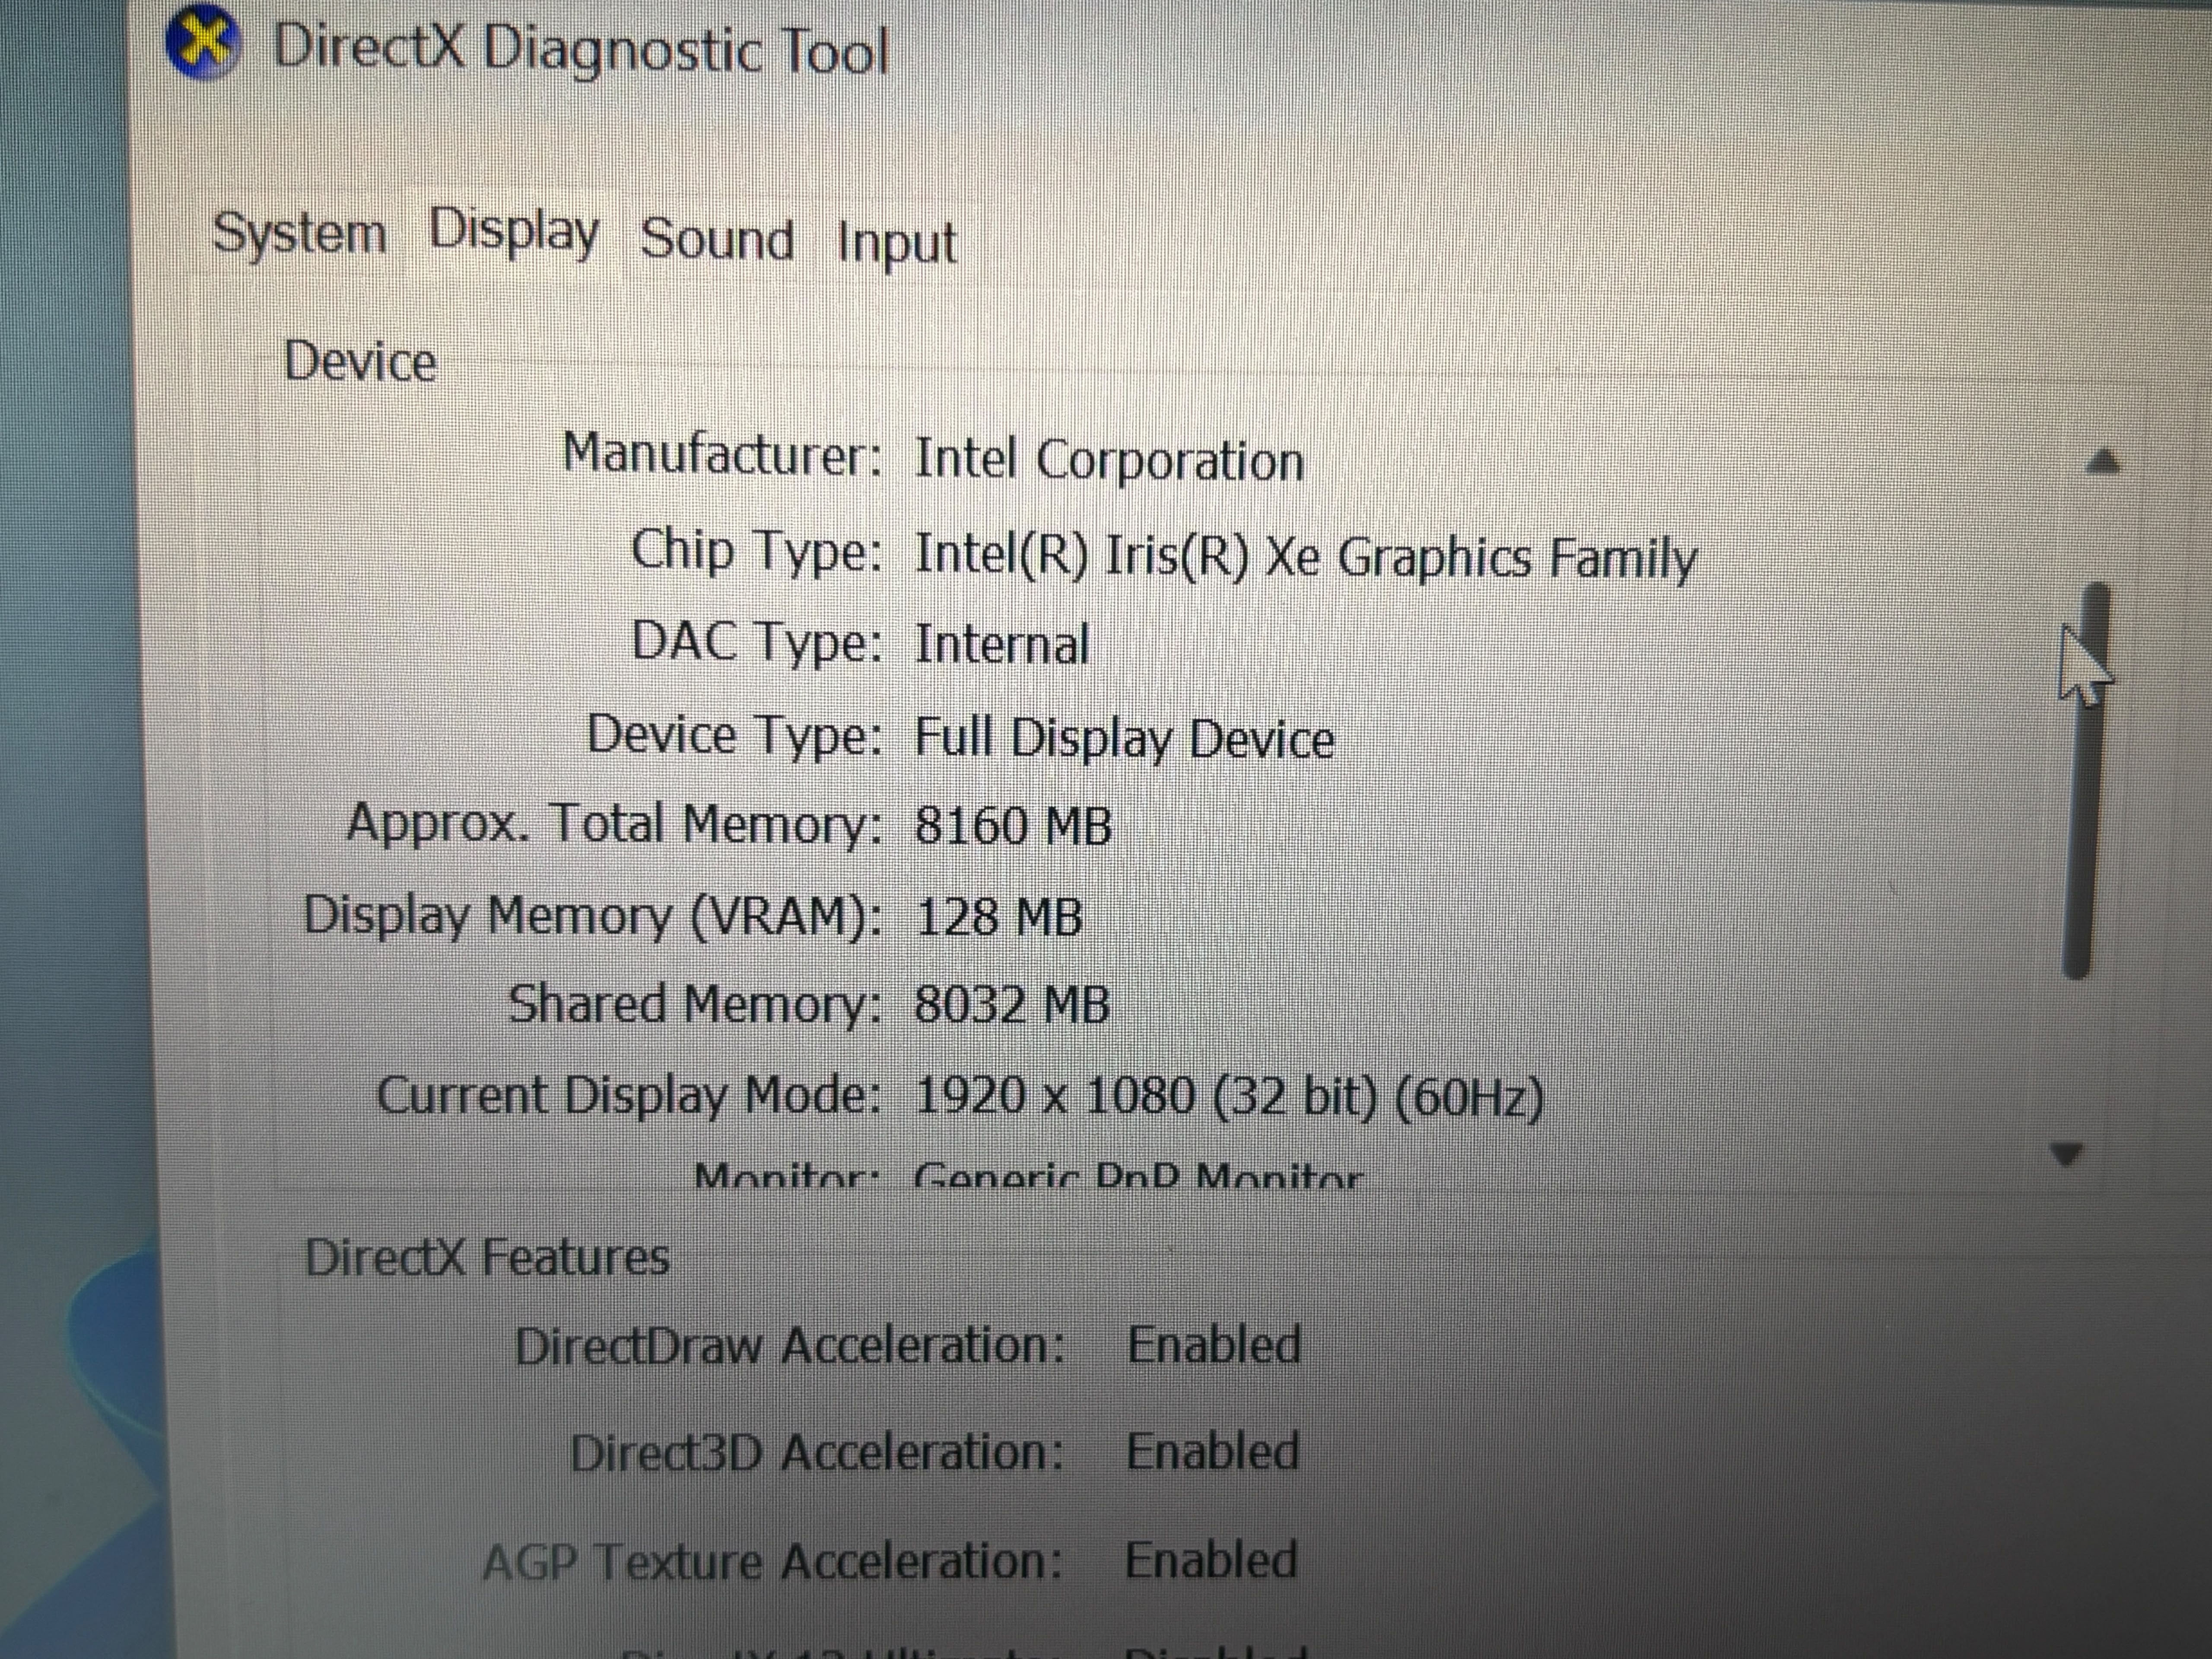This screenshot has height=1659, width=2212.
Task: Click the DAC Type Internal value
Action: (1001, 645)
